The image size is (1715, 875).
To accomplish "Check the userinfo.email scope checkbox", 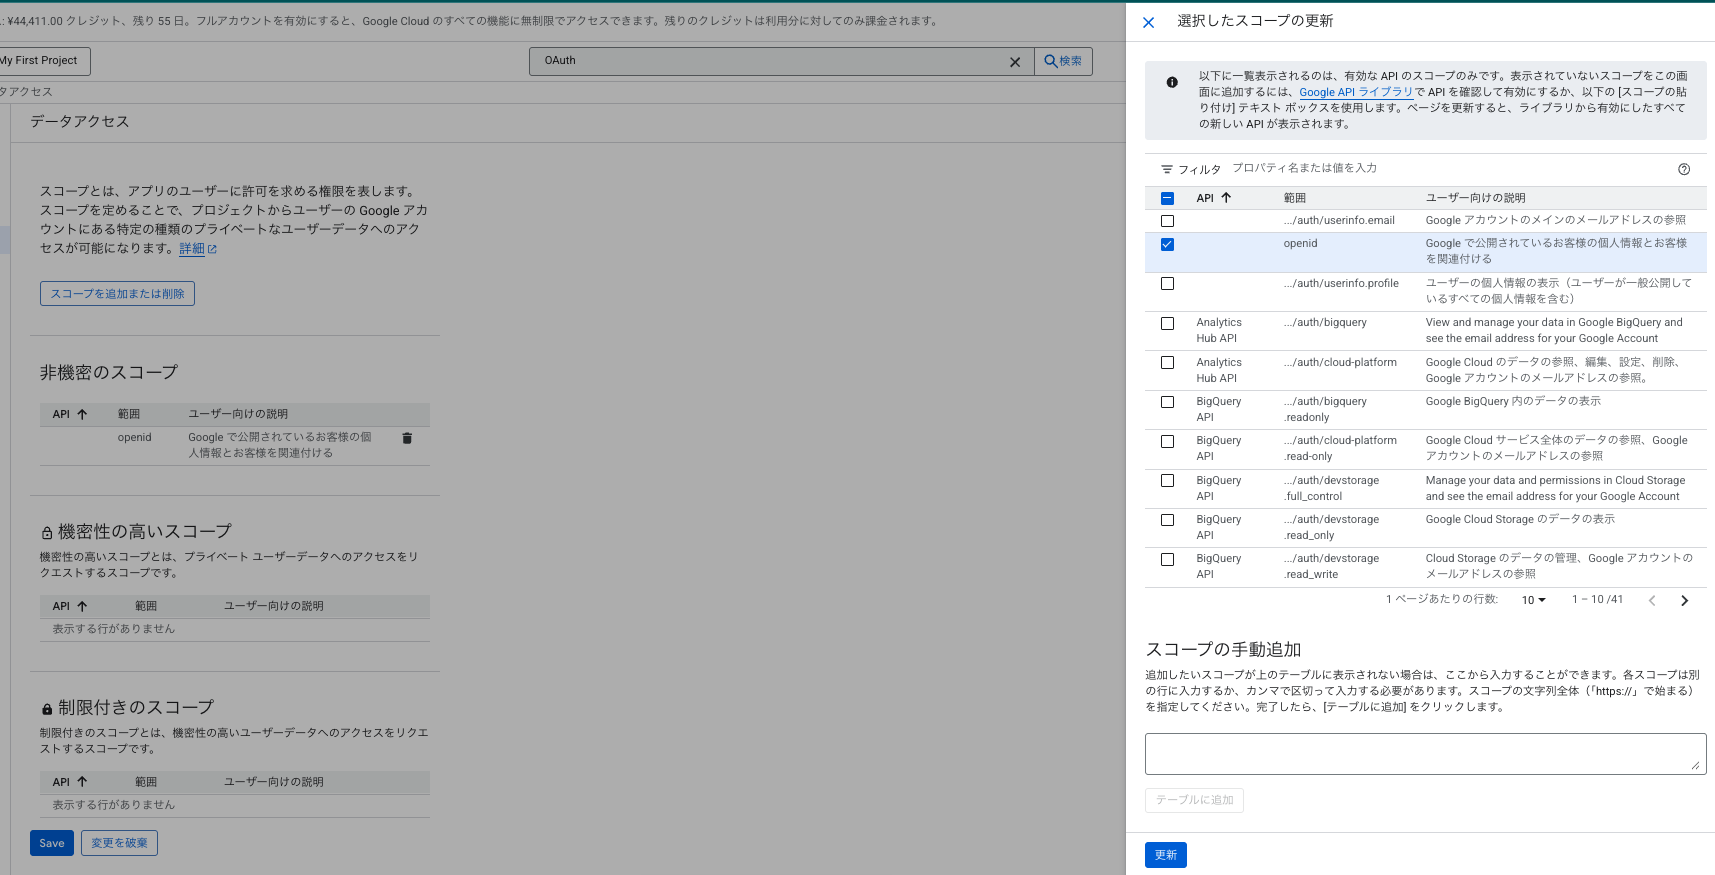I will [x=1167, y=221].
